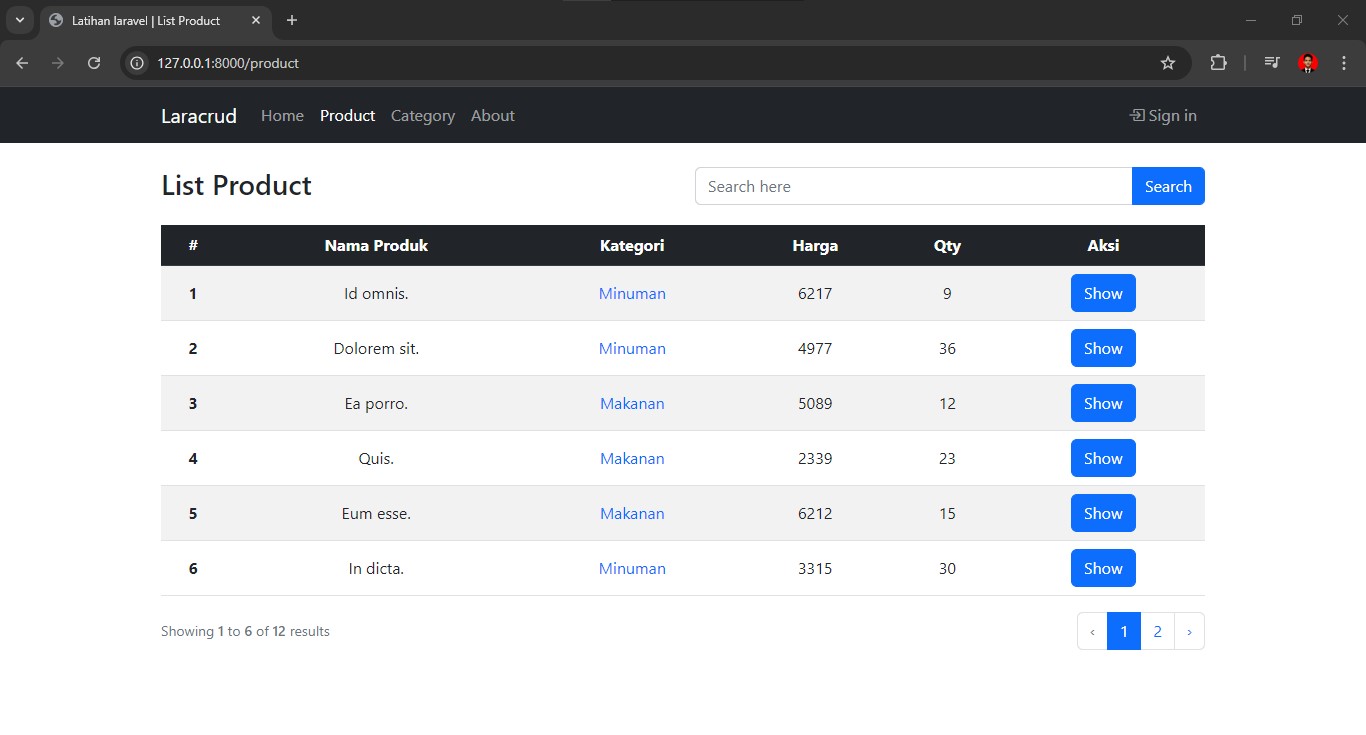Click Sign in link in navbar

(x=1163, y=116)
